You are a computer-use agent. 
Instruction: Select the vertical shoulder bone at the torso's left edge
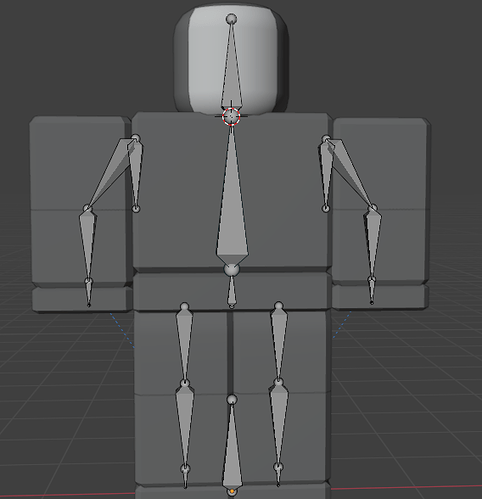(x=135, y=173)
